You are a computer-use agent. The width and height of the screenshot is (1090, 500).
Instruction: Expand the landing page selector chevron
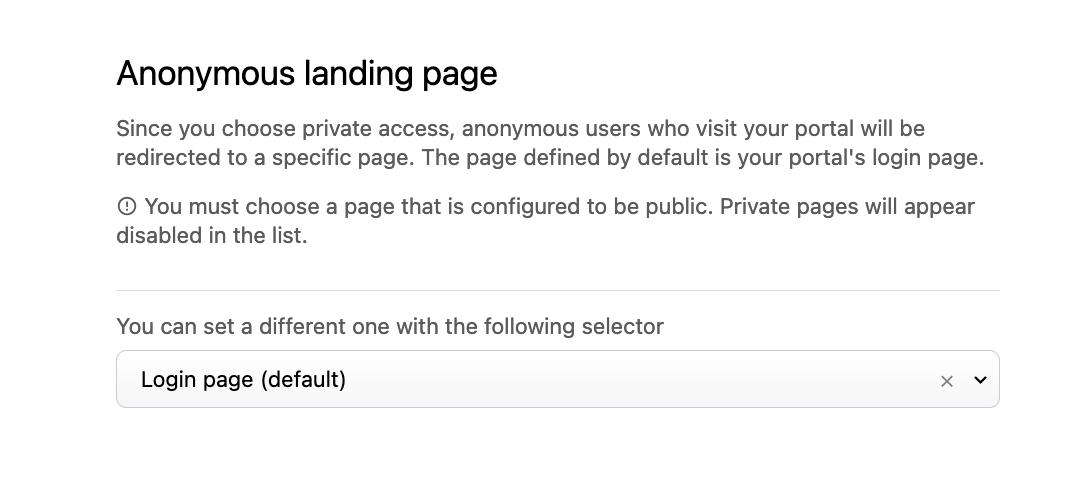(x=980, y=380)
